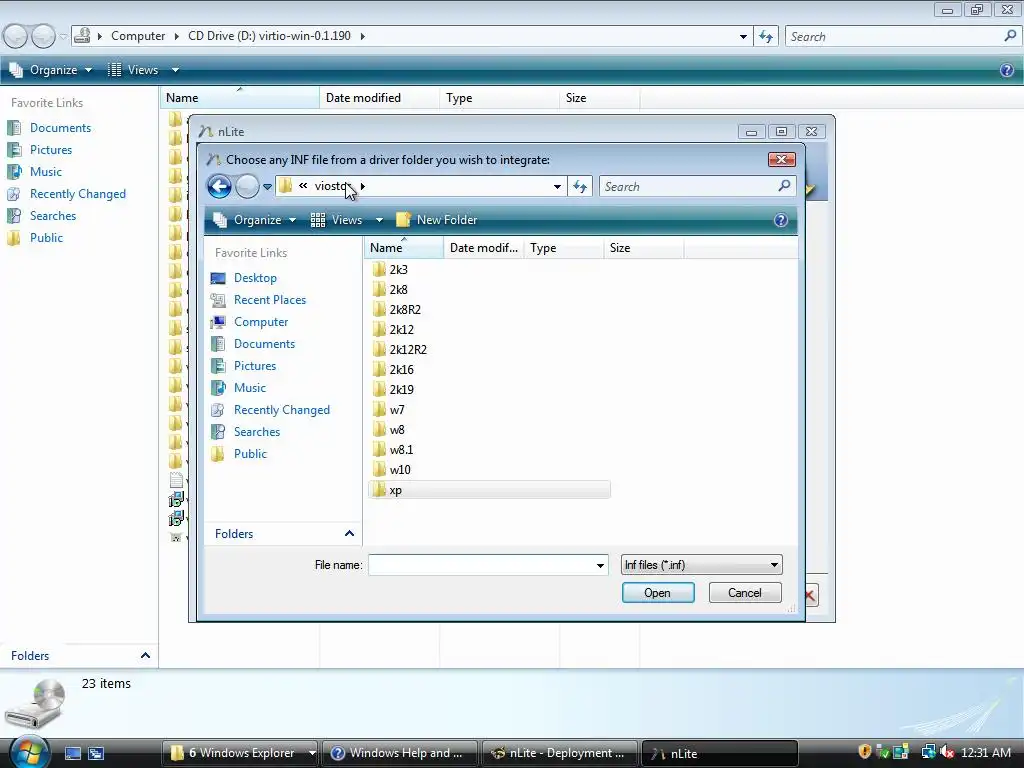This screenshot has width=1024, height=768.
Task: Refresh the file dialog folder listing
Action: tap(580, 187)
